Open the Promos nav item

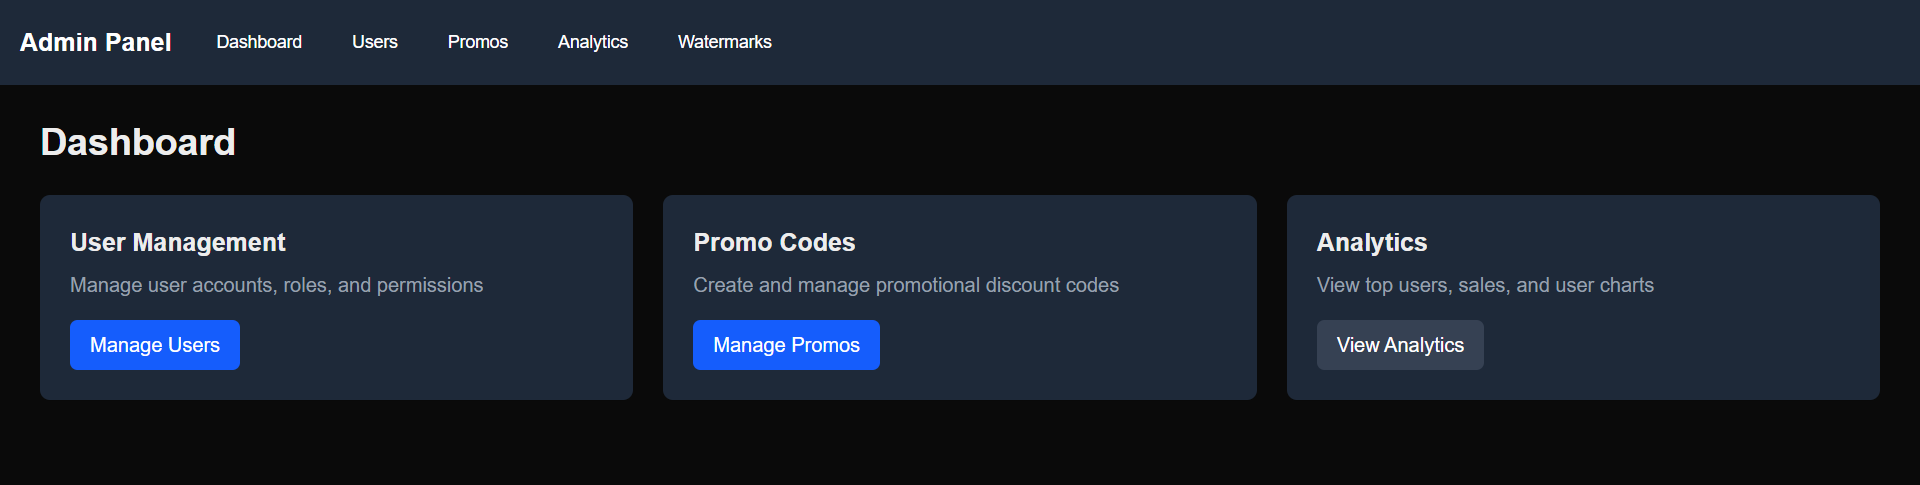click(x=478, y=42)
